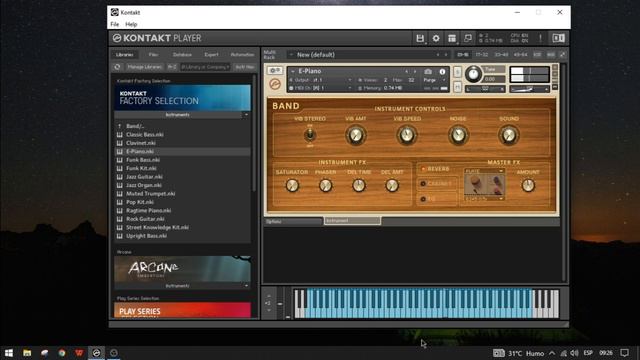
Task: Click the collapse rack arrows icon
Action: click(562, 55)
